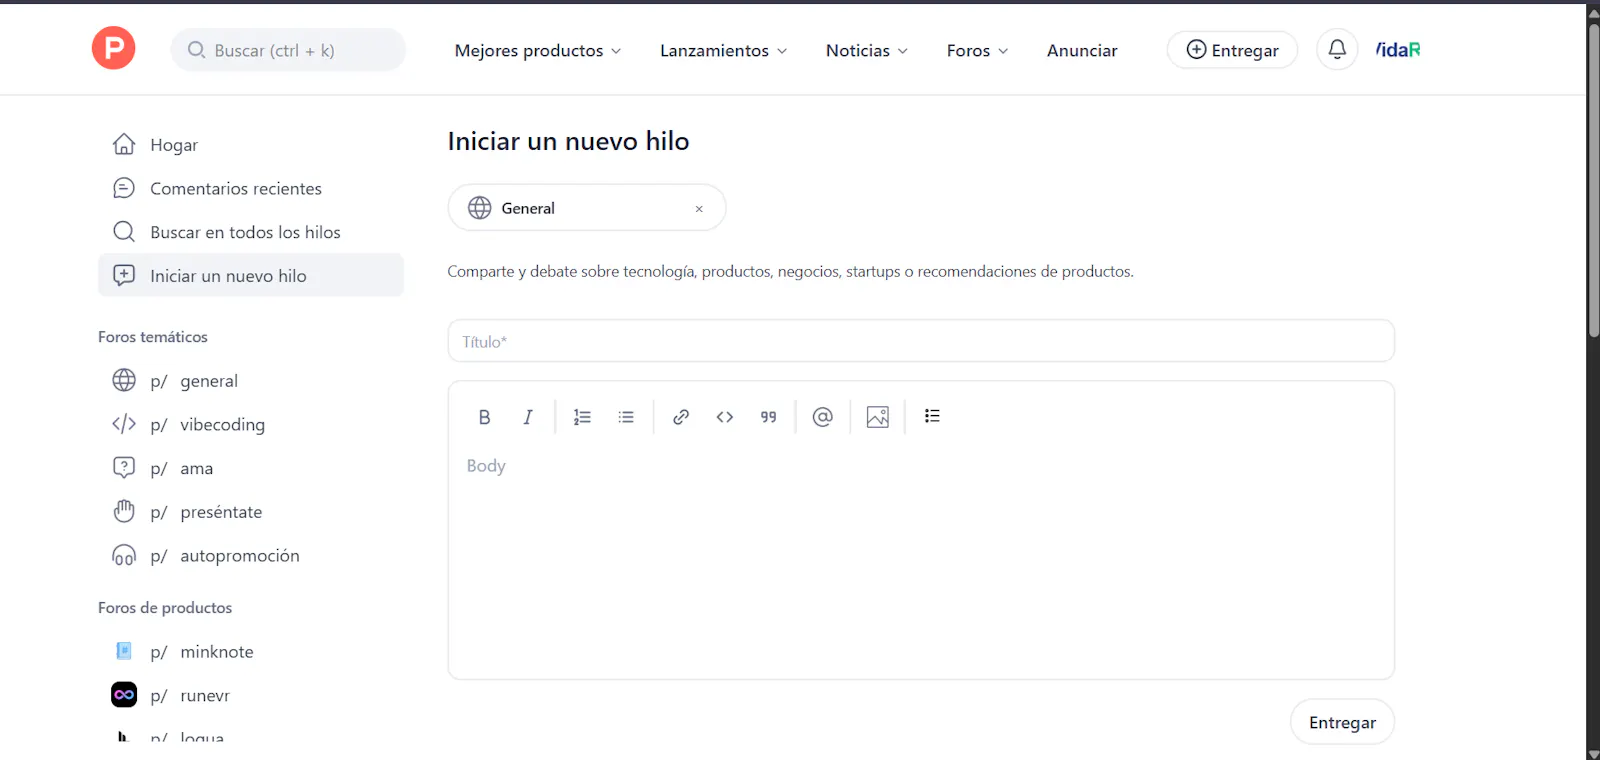Viewport: 1600px width, 760px height.
Task: Open the Noticias dropdown
Action: tap(866, 50)
